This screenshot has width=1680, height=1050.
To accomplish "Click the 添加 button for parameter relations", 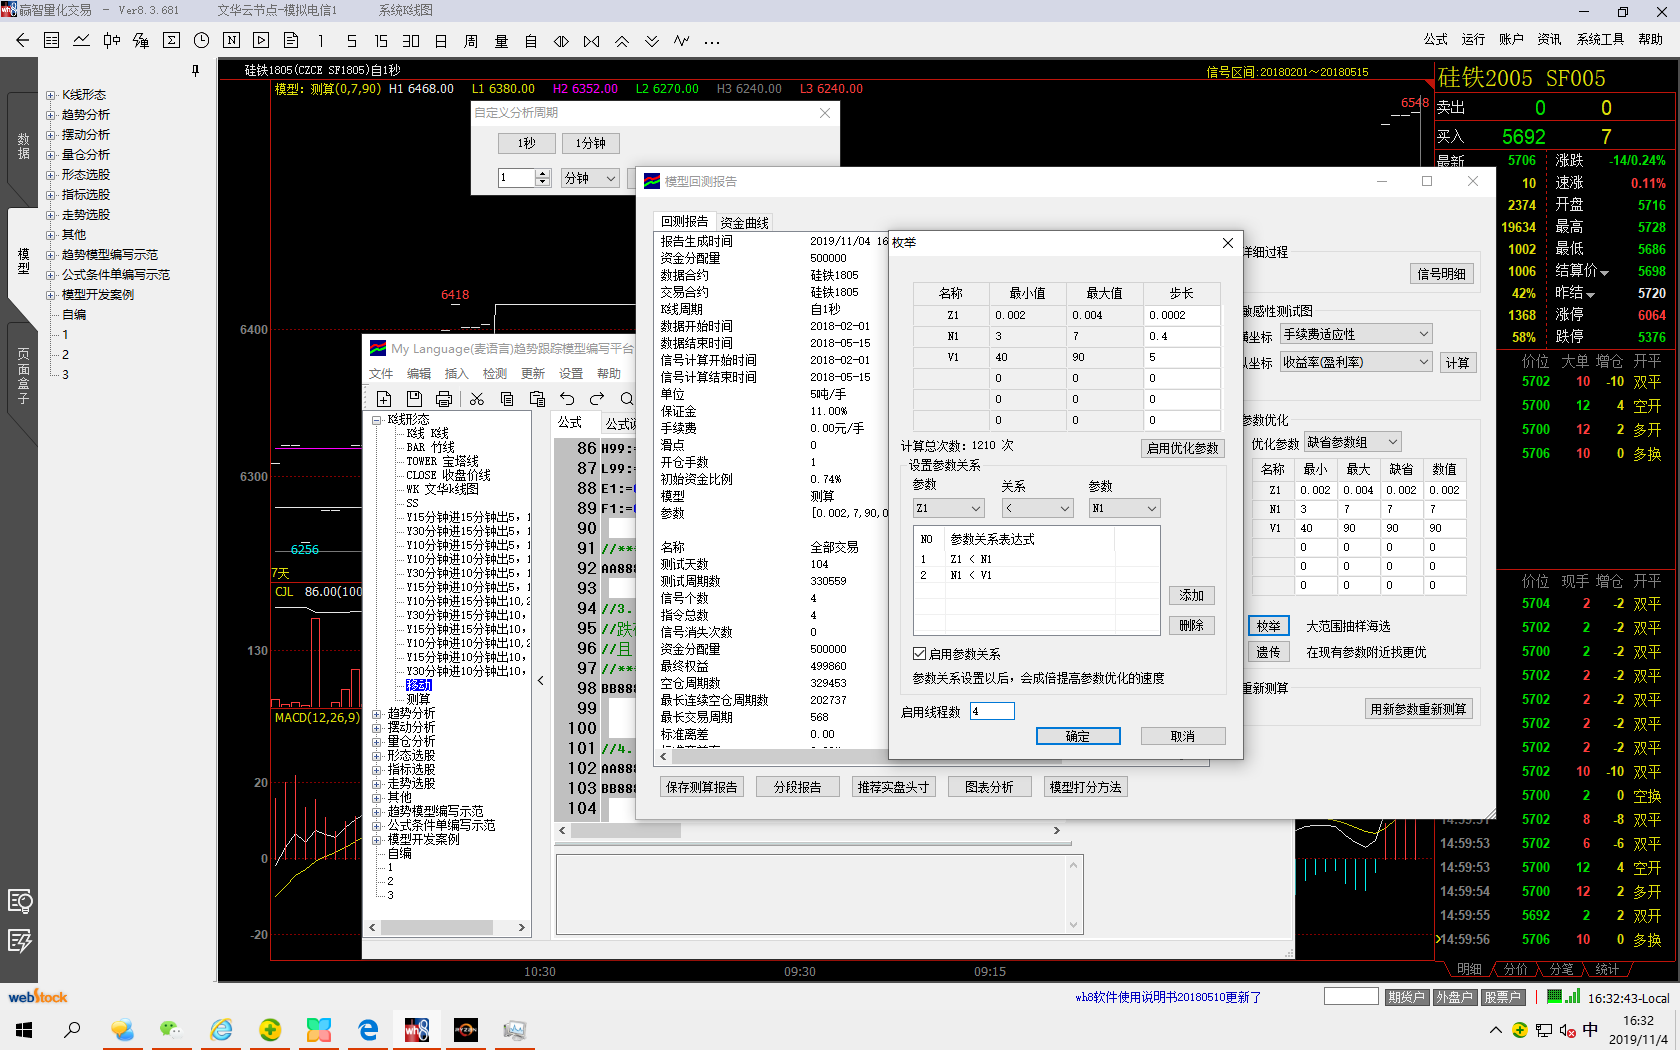I will (x=1191, y=595).
